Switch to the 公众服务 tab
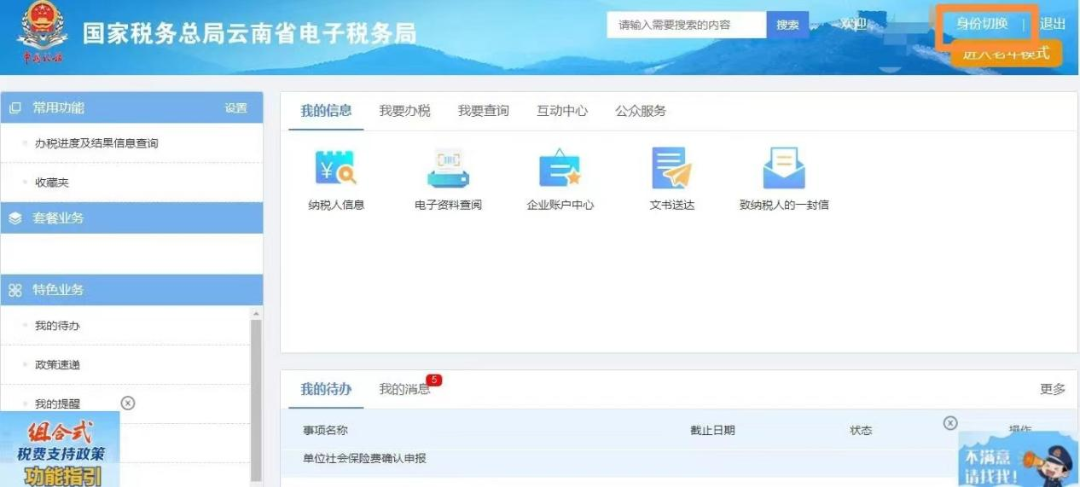This screenshot has height=487, width=1080. (x=641, y=111)
